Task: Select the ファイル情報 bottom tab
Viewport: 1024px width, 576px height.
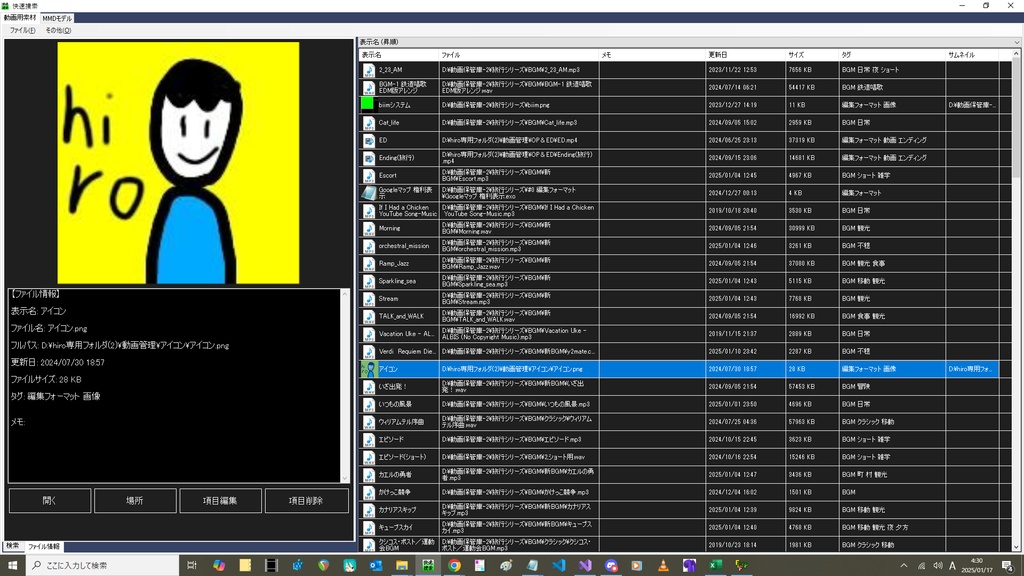Action: coord(44,546)
